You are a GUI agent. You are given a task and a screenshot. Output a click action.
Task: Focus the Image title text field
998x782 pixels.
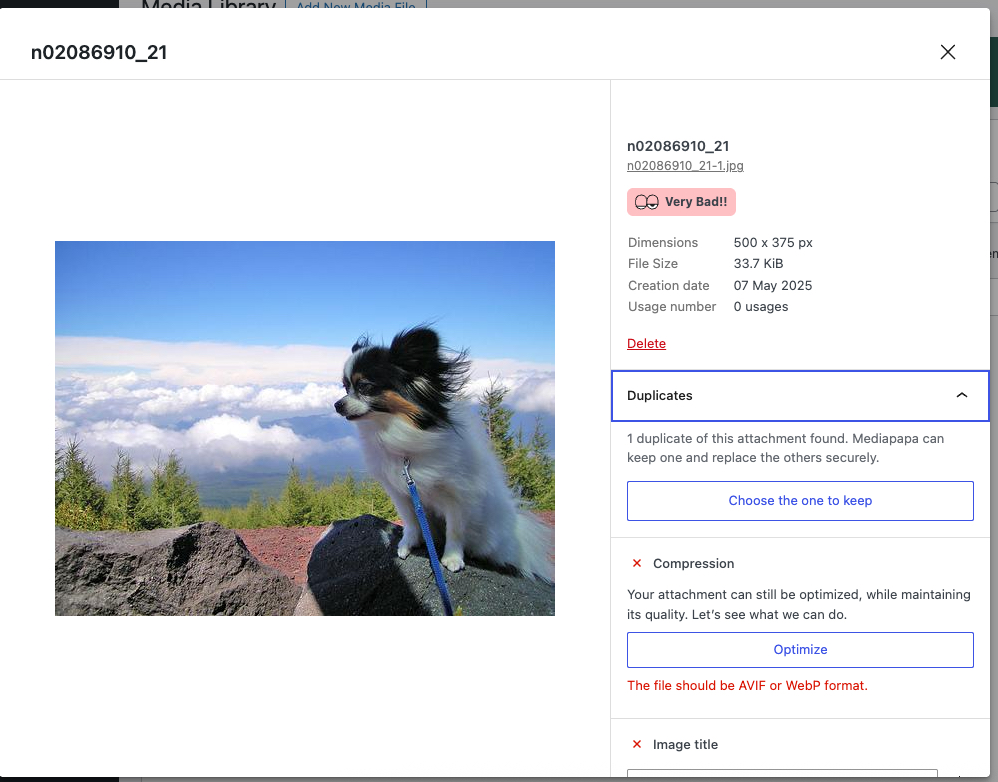(x=782, y=774)
